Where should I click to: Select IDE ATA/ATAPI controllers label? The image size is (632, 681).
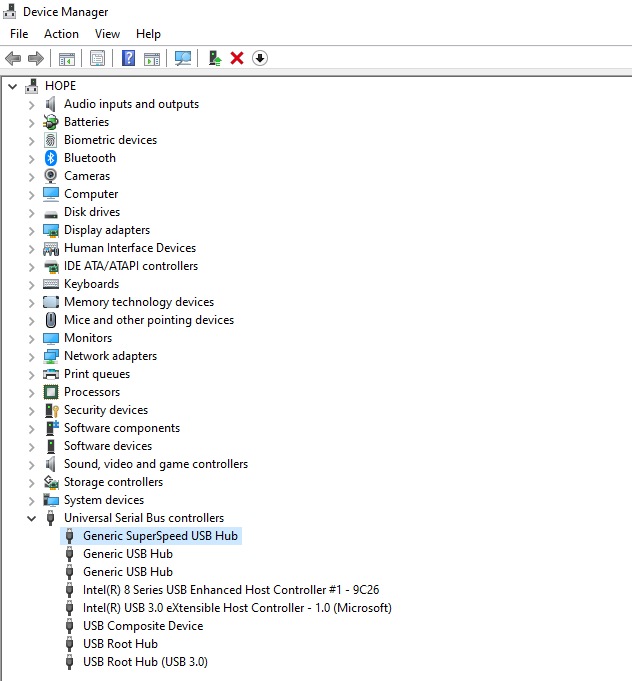(131, 266)
